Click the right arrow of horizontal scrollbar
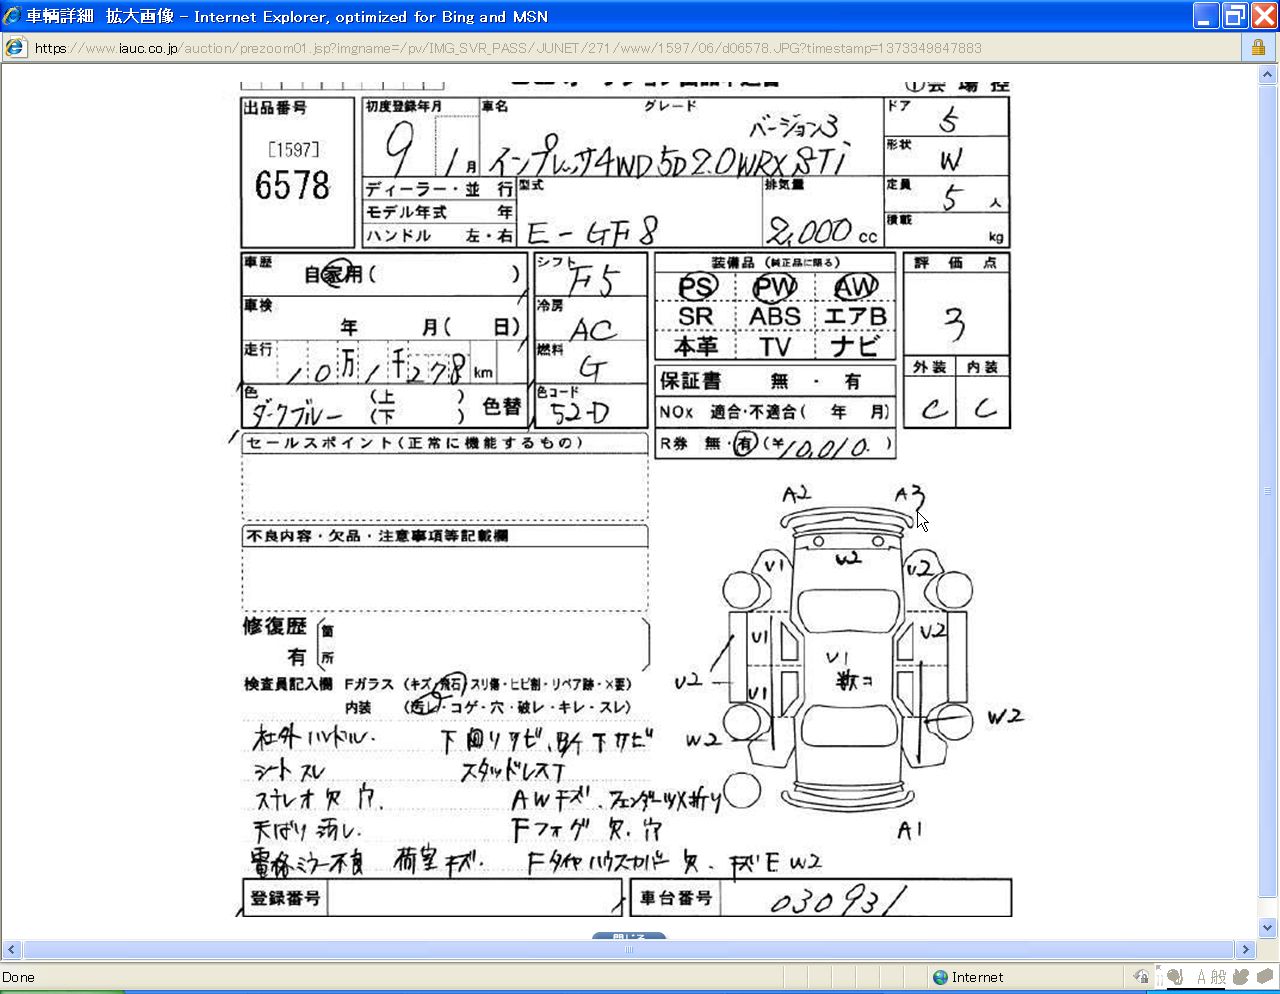Viewport: 1280px width, 994px height. coord(1246,949)
